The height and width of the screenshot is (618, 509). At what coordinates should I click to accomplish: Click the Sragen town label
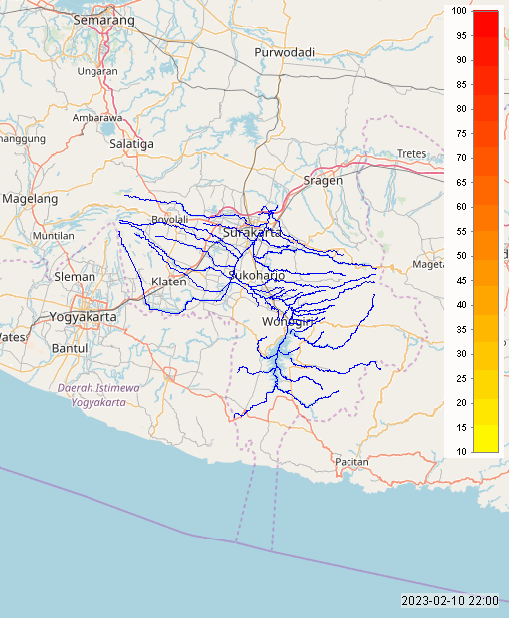(x=323, y=181)
